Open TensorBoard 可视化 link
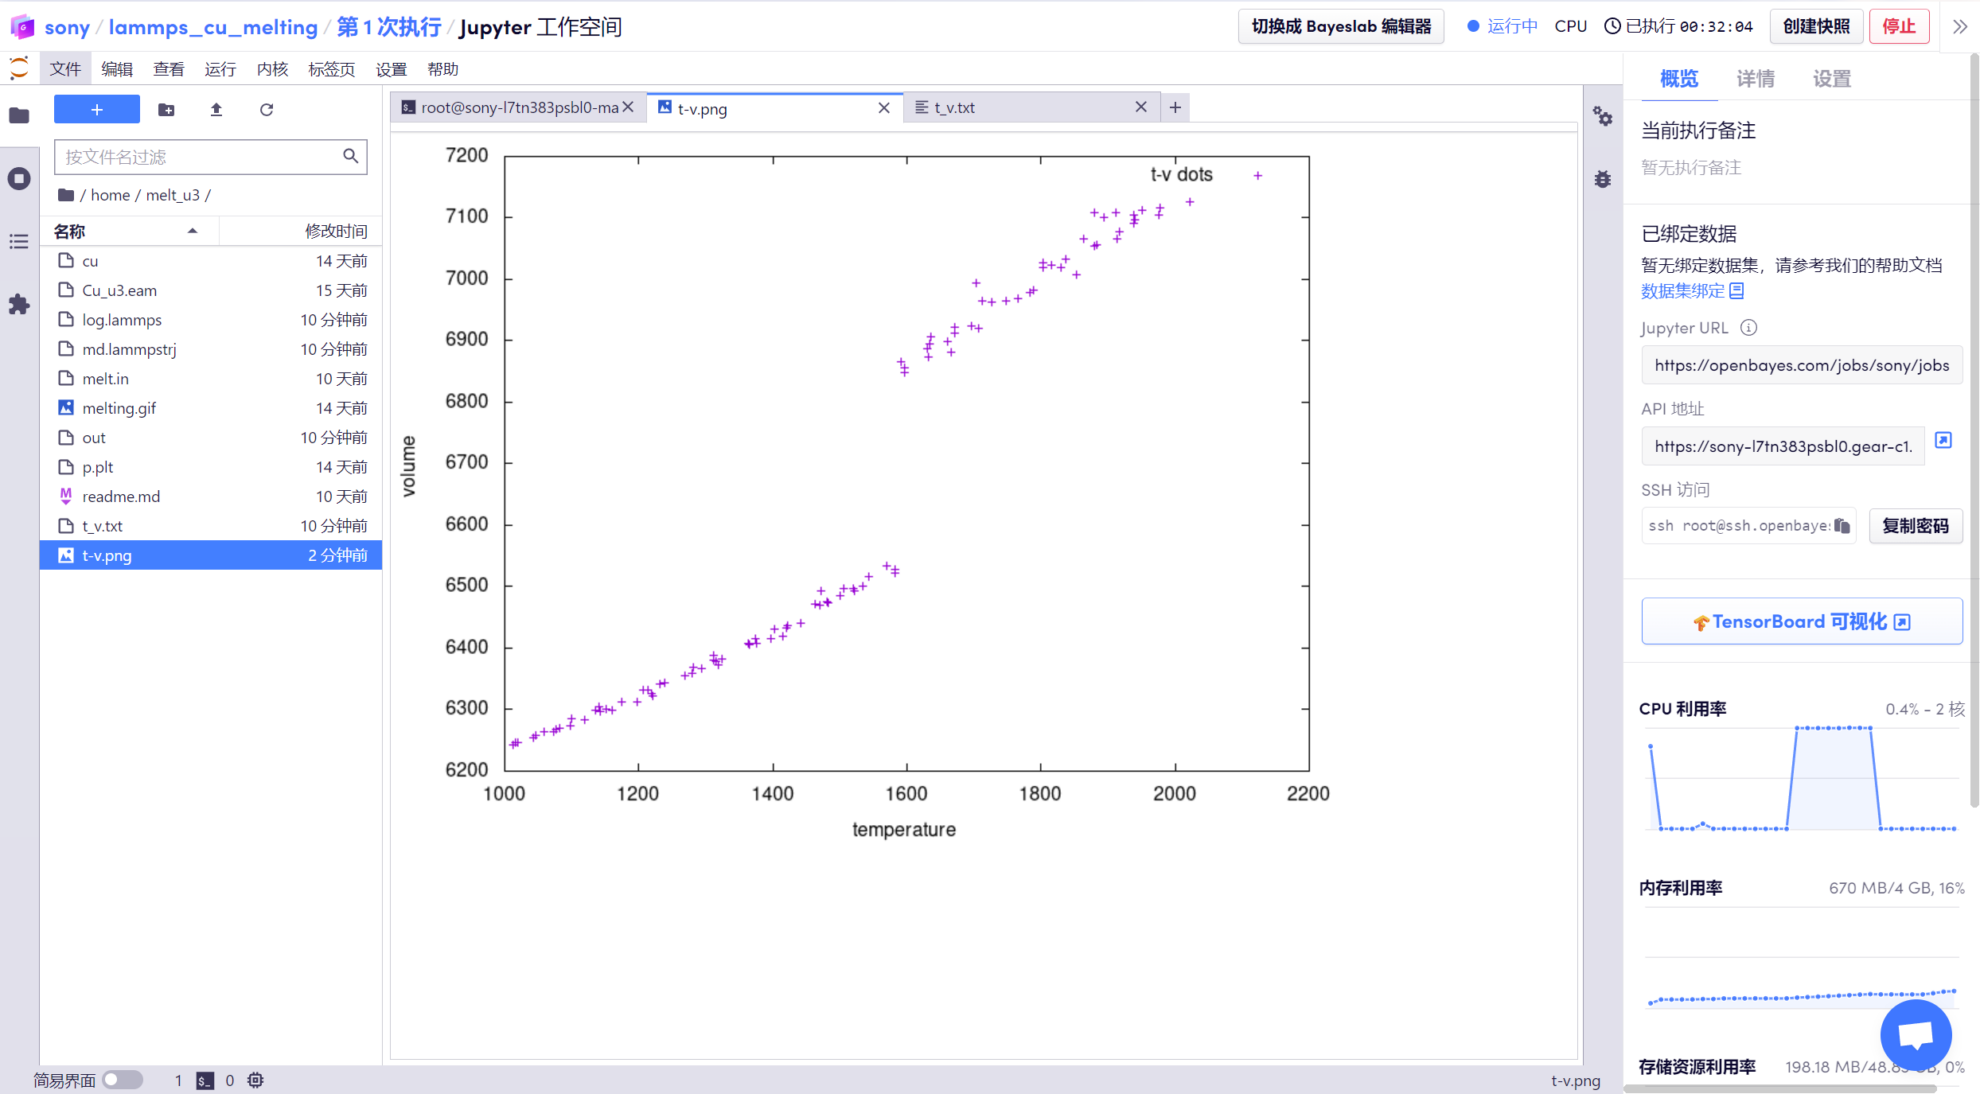Screen dimensions: 1980x1094 click(x=1801, y=622)
